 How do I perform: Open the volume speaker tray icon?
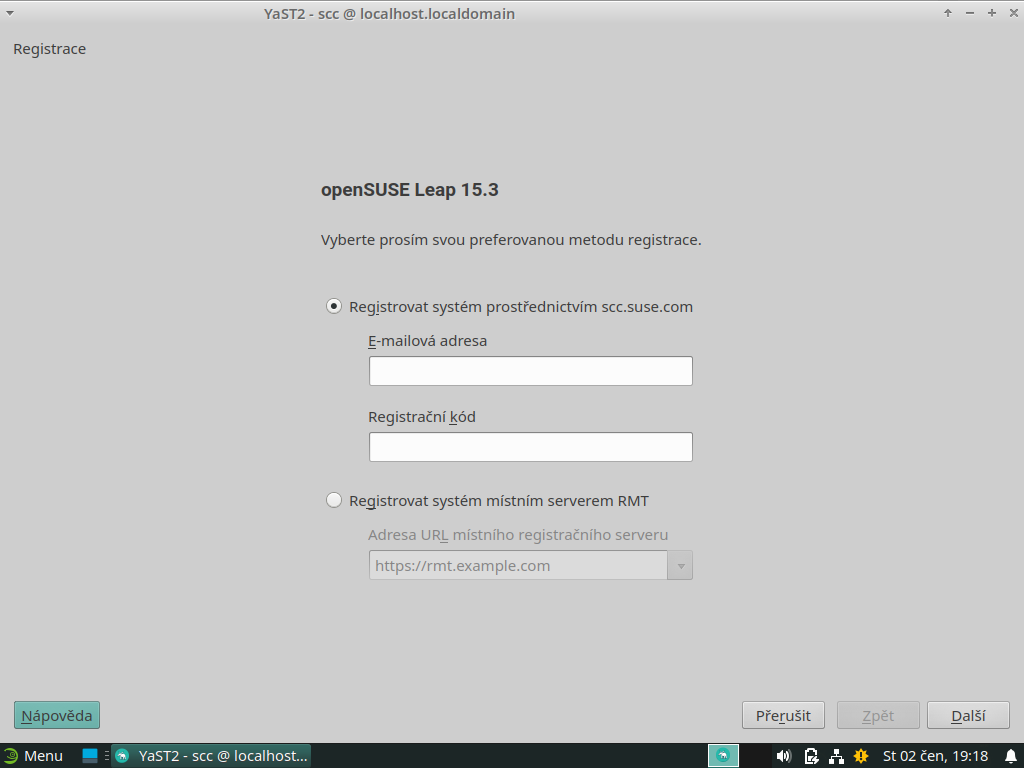point(784,756)
